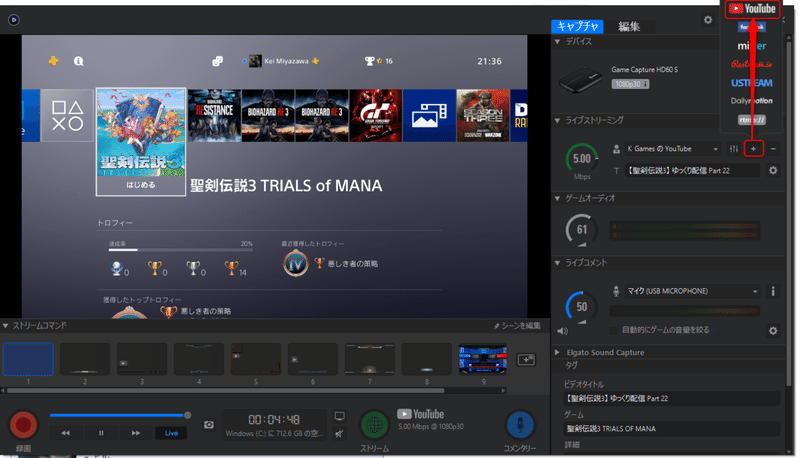The height and width of the screenshot is (458, 800).
Task: Collapse the ストリームコマンド panel
Action: (x=5, y=325)
